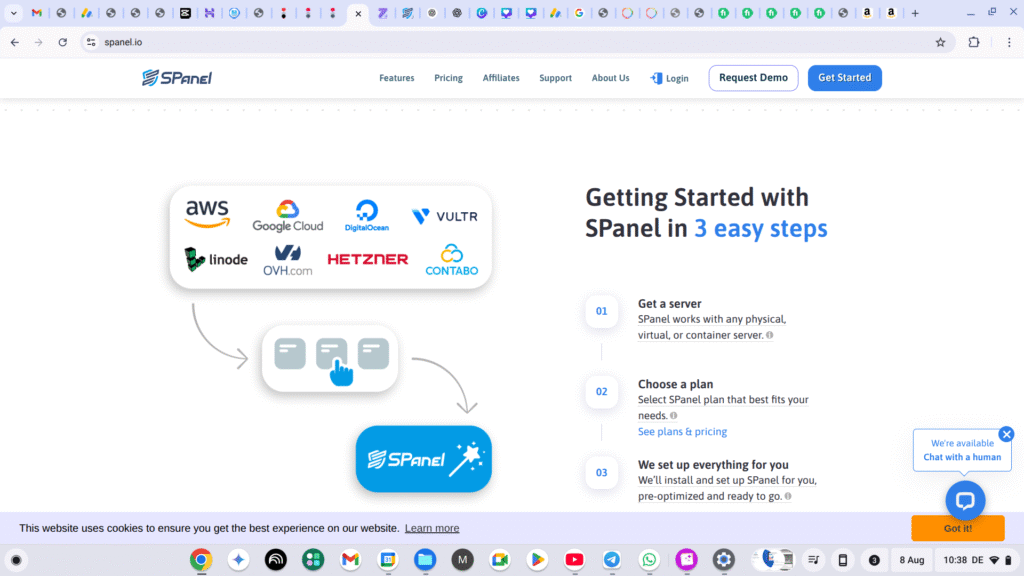Click the Request Demo button
This screenshot has height=576, width=1024.
[753, 78]
